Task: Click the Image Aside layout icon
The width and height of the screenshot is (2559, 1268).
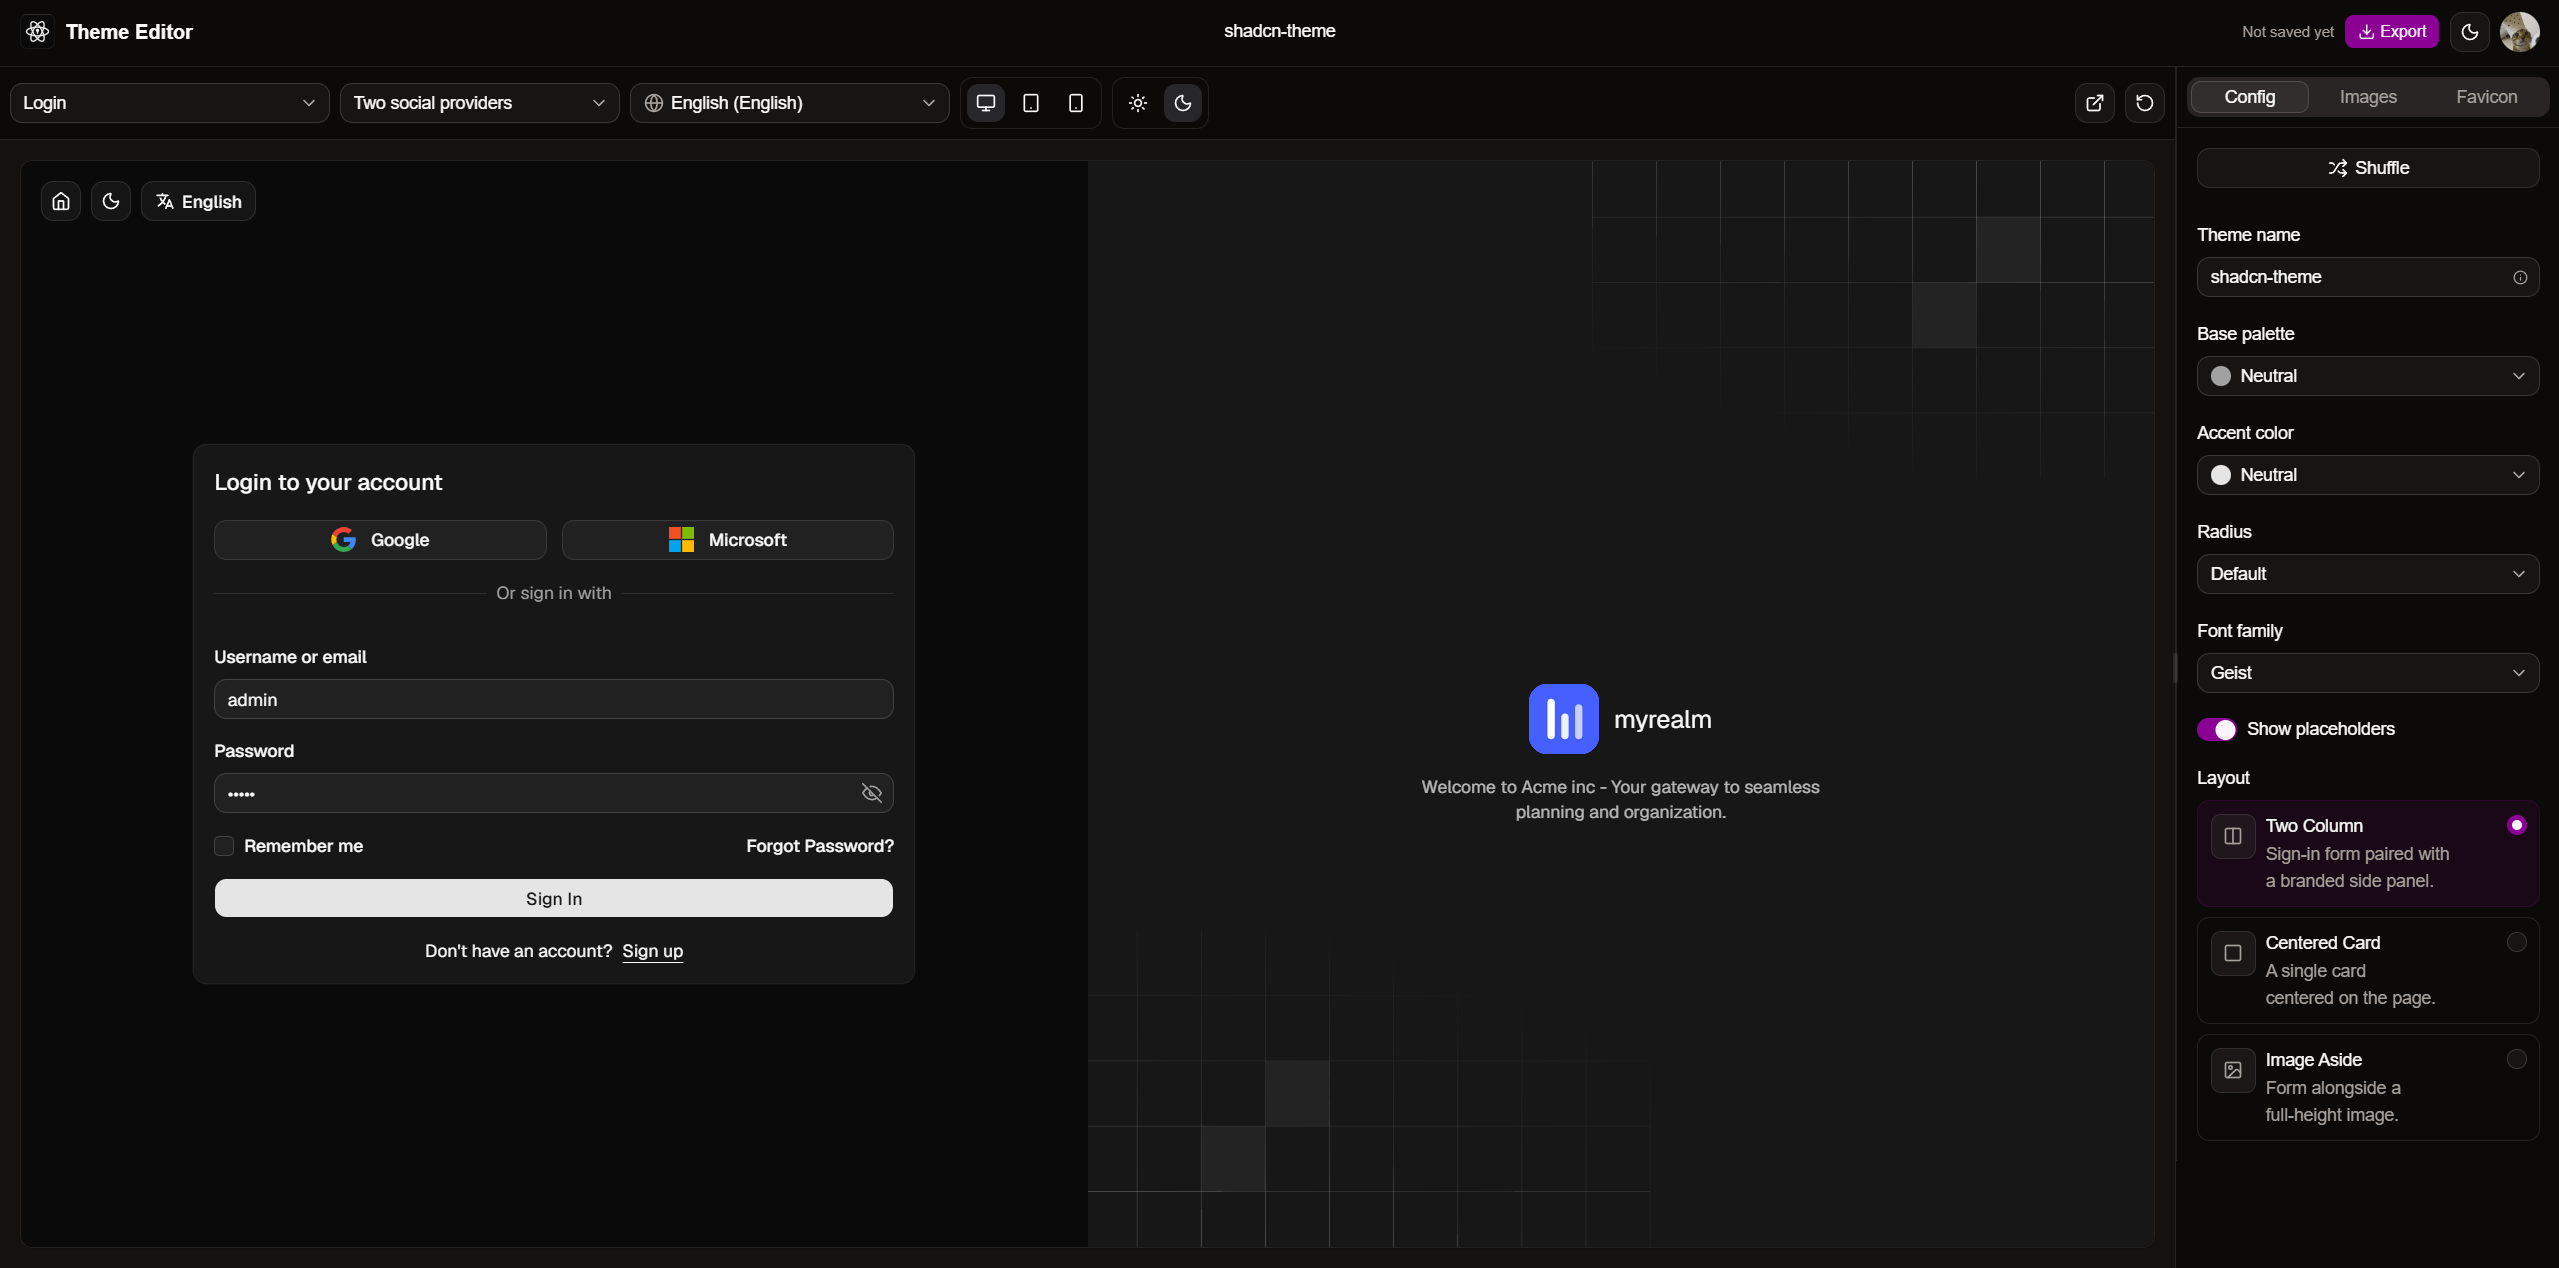Action: (2233, 1070)
